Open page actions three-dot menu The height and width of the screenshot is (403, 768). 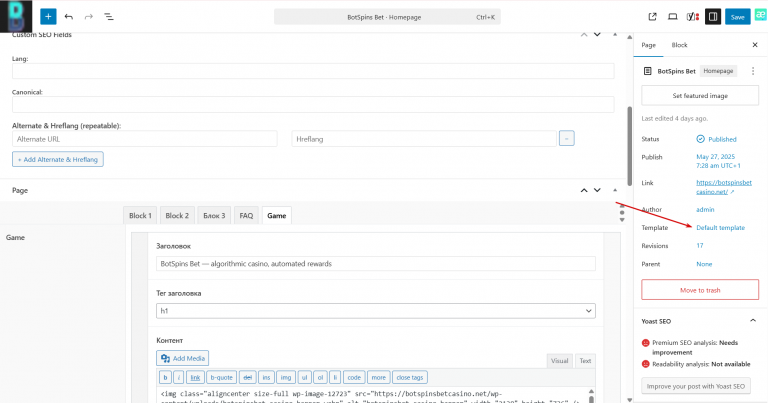[x=753, y=71]
